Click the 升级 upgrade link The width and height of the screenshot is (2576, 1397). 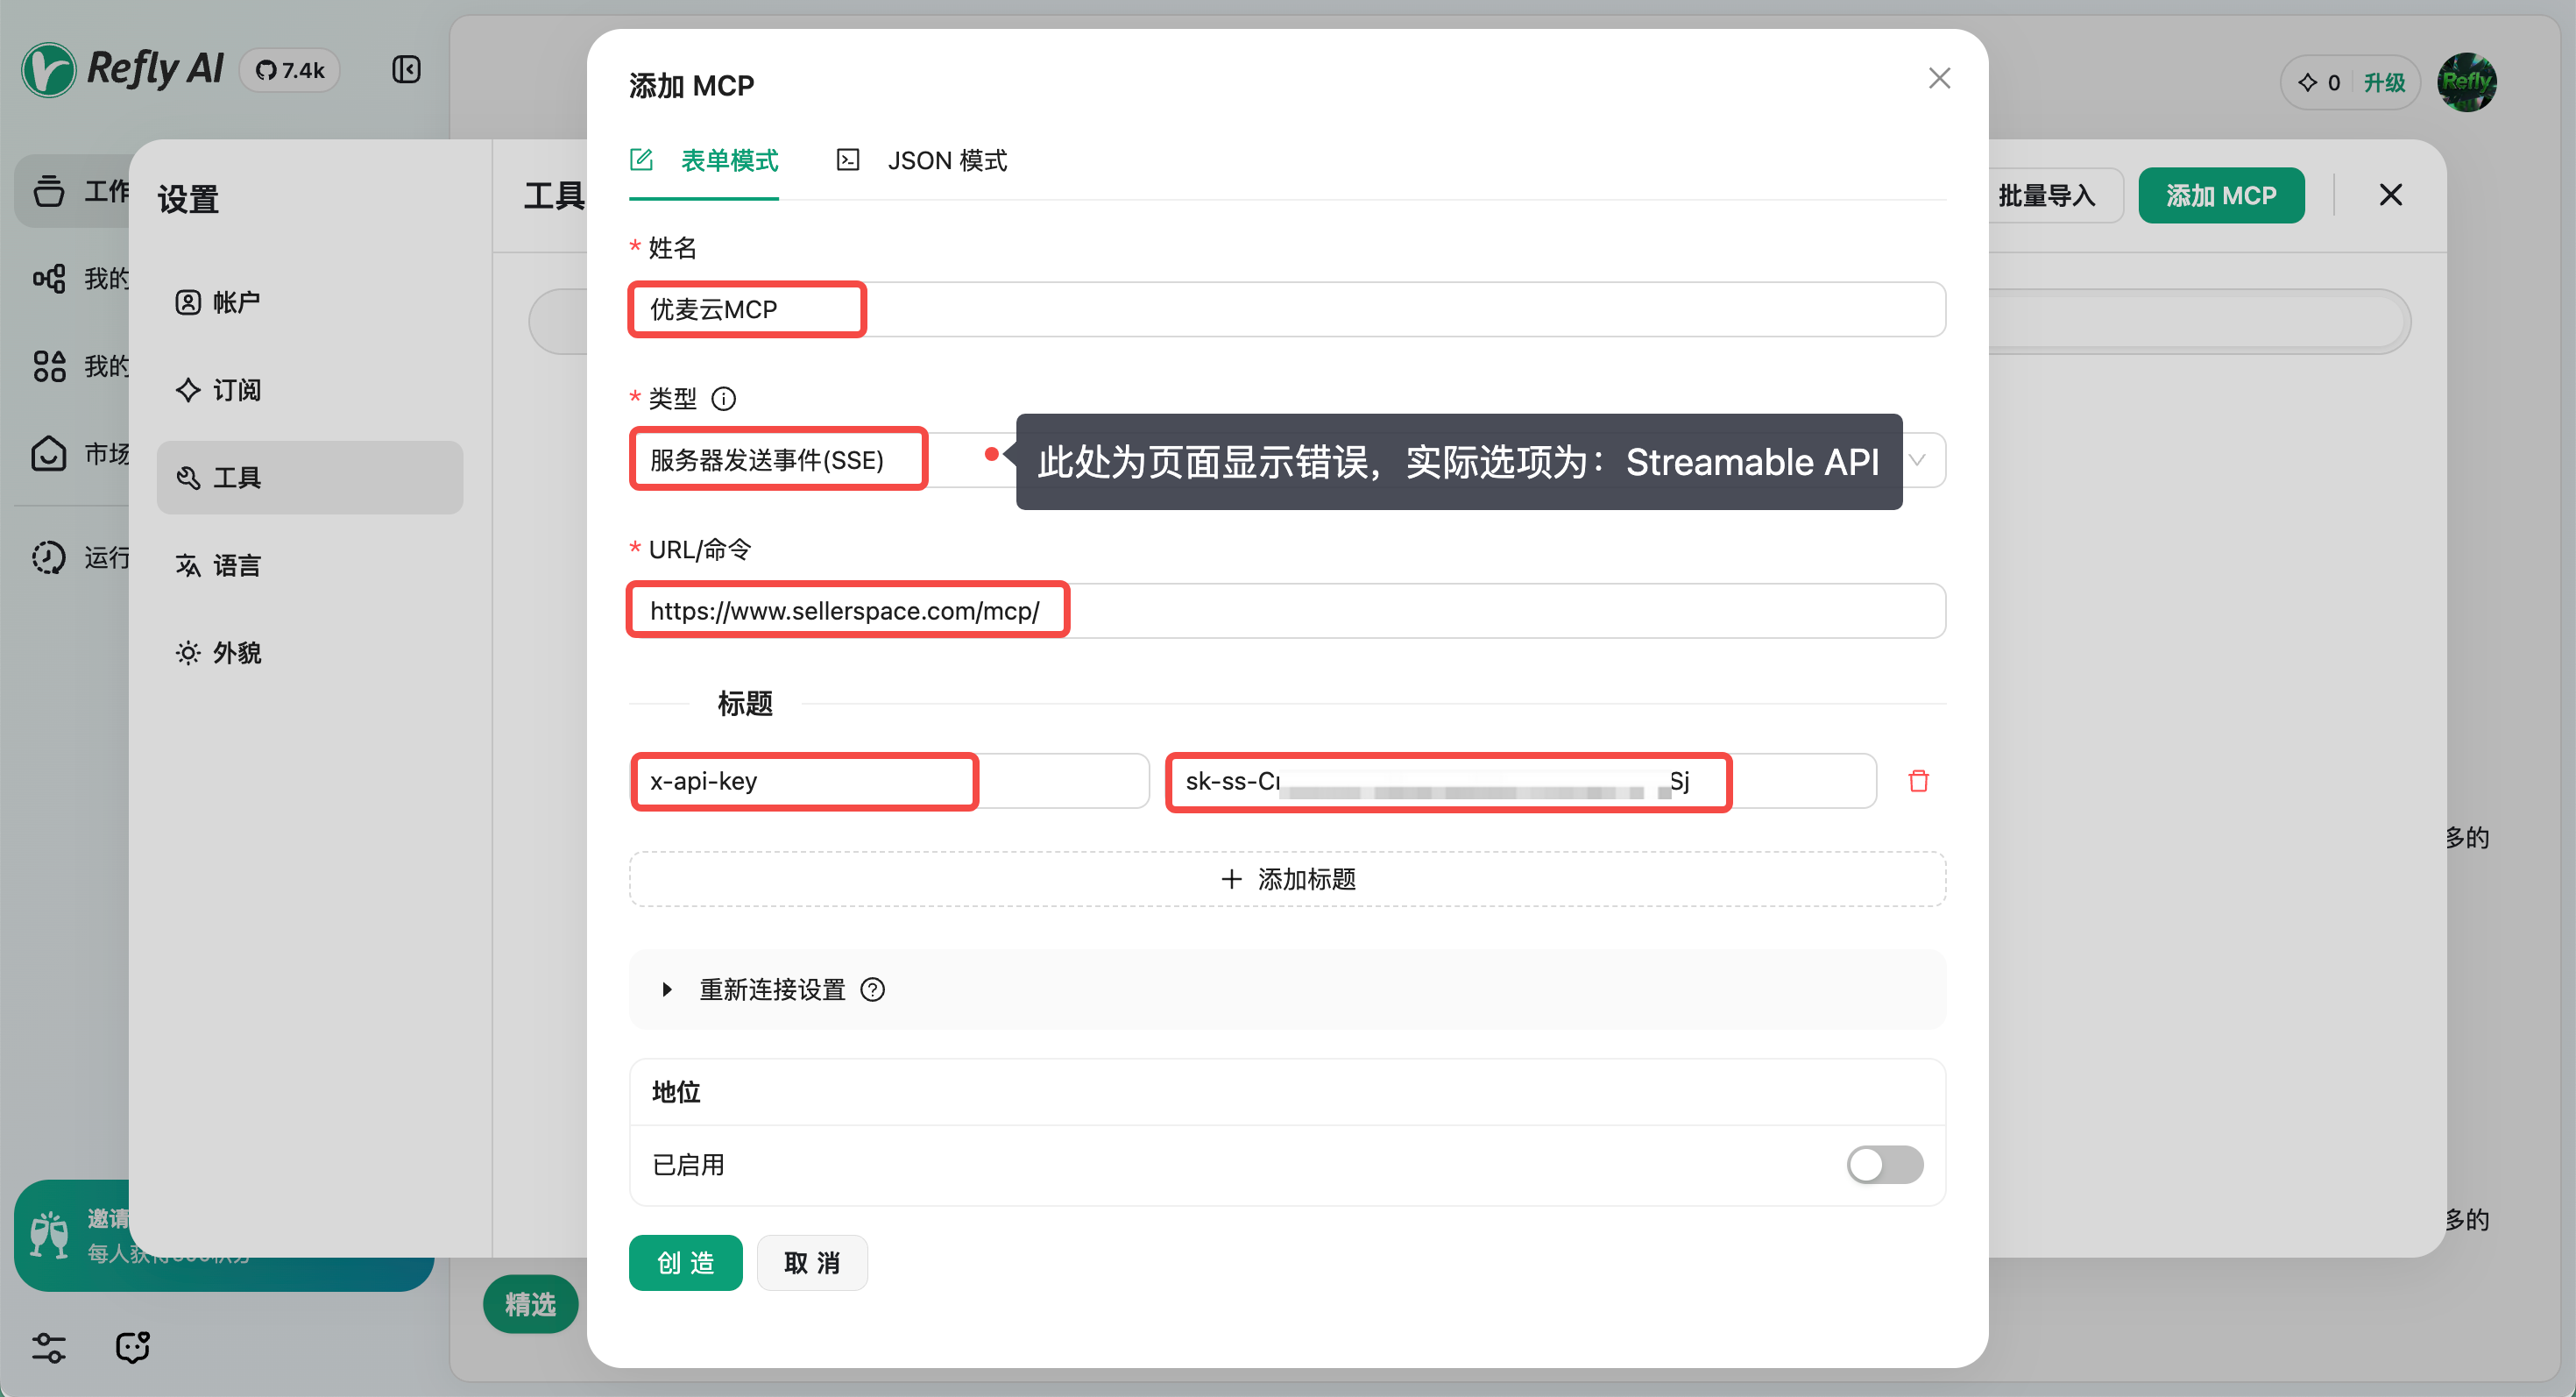[x=2384, y=83]
